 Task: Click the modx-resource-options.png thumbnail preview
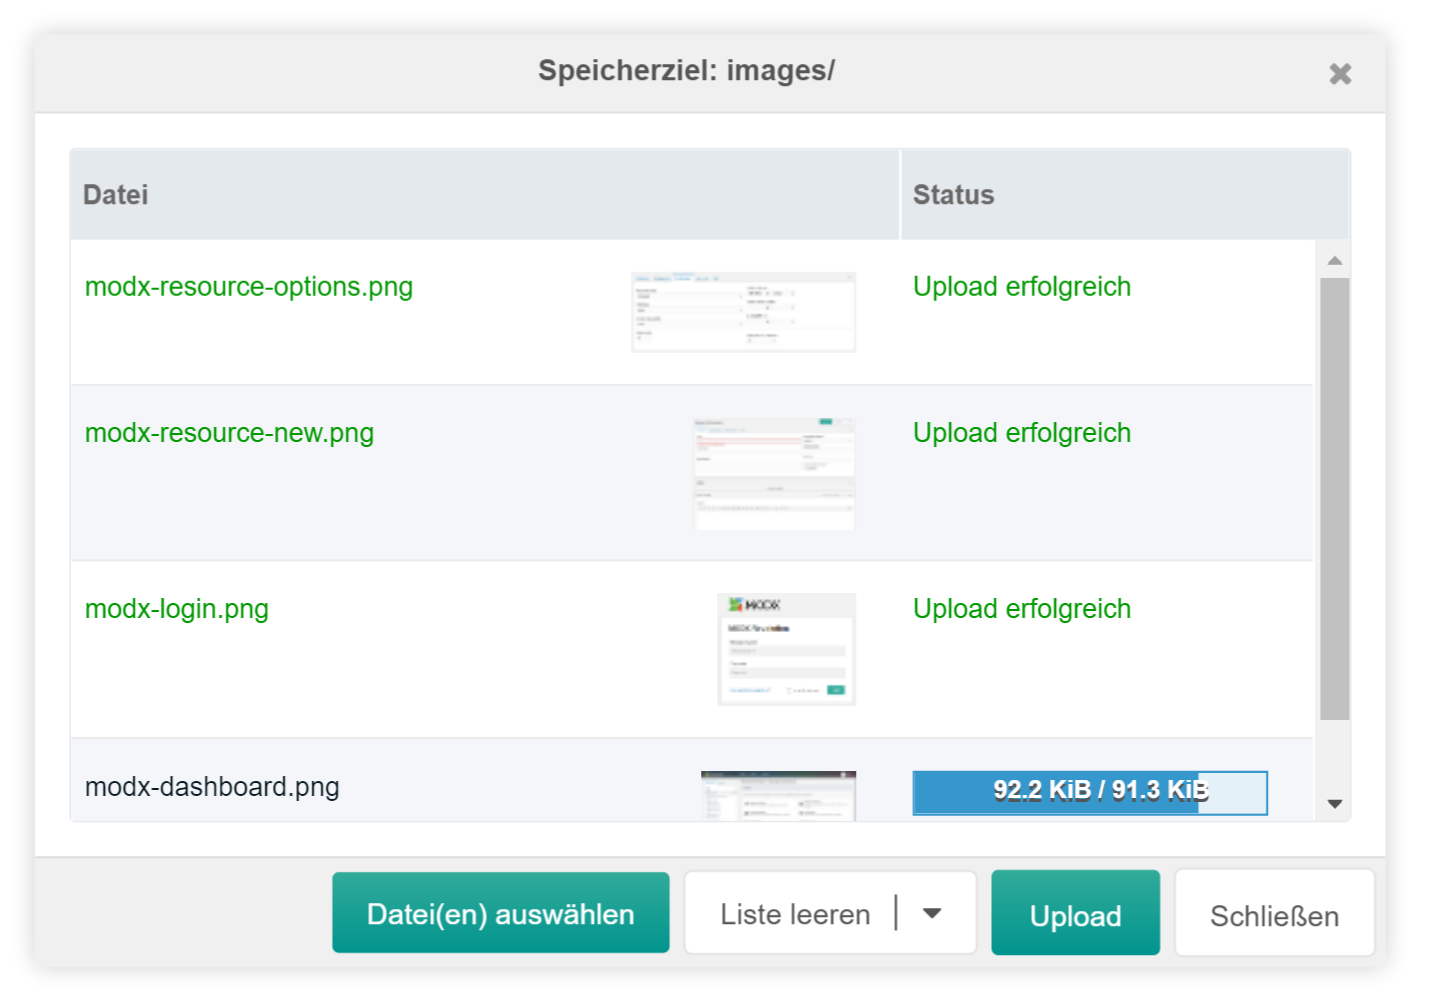point(743,311)
